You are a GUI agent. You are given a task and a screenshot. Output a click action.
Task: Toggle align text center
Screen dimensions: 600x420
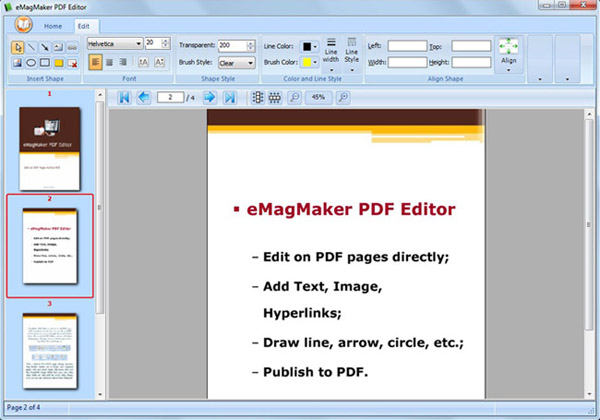pyautogui.click(x=109, y=62)
